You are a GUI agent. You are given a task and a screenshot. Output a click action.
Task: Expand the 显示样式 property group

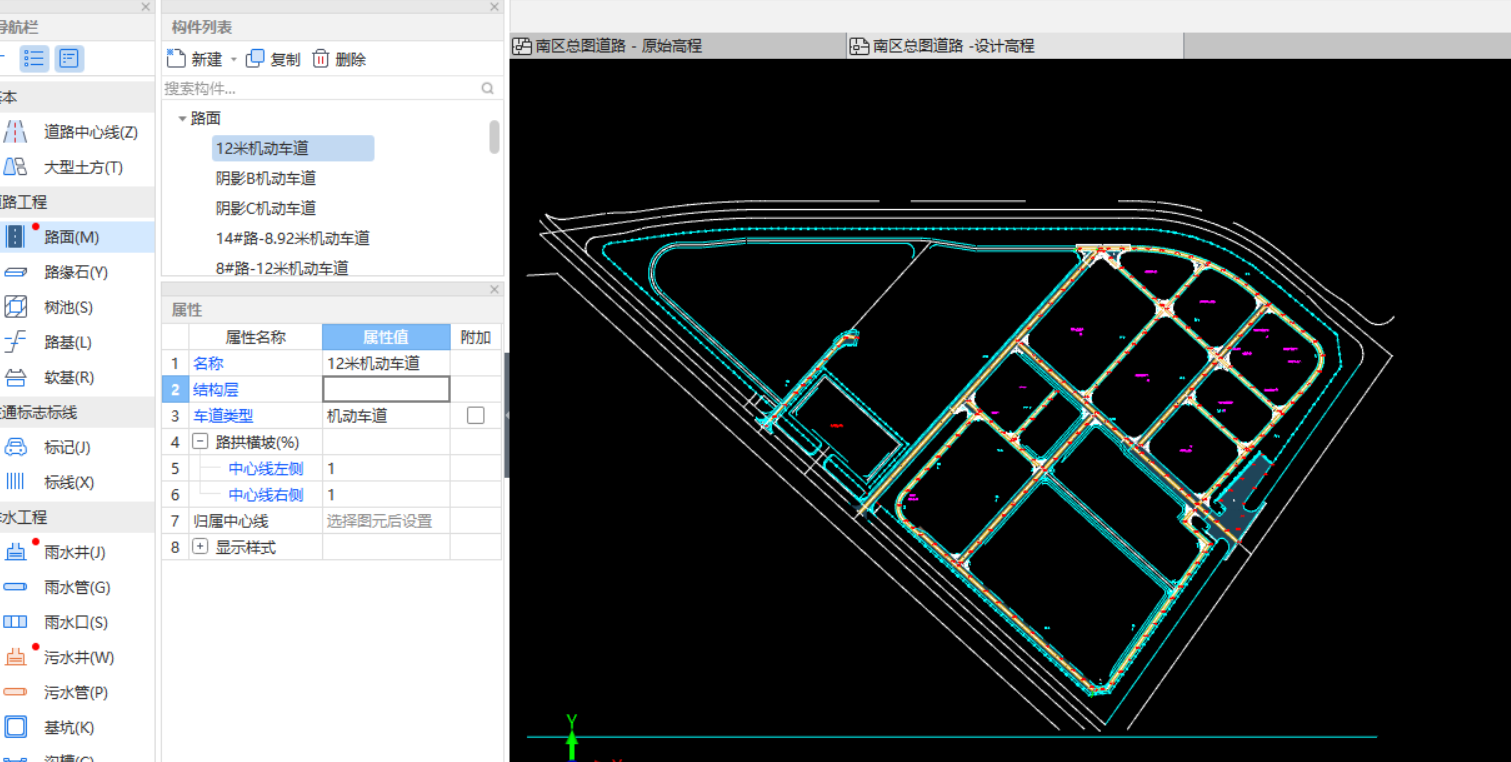200,547
